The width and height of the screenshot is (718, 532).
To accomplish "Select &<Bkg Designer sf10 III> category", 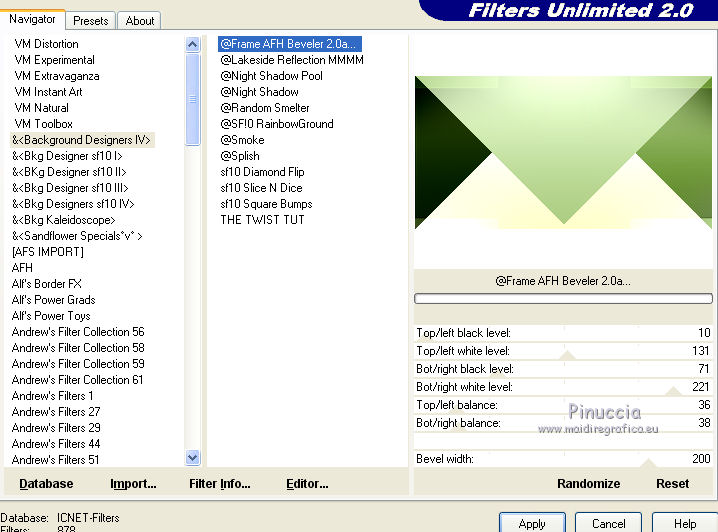I will (70, 188).
